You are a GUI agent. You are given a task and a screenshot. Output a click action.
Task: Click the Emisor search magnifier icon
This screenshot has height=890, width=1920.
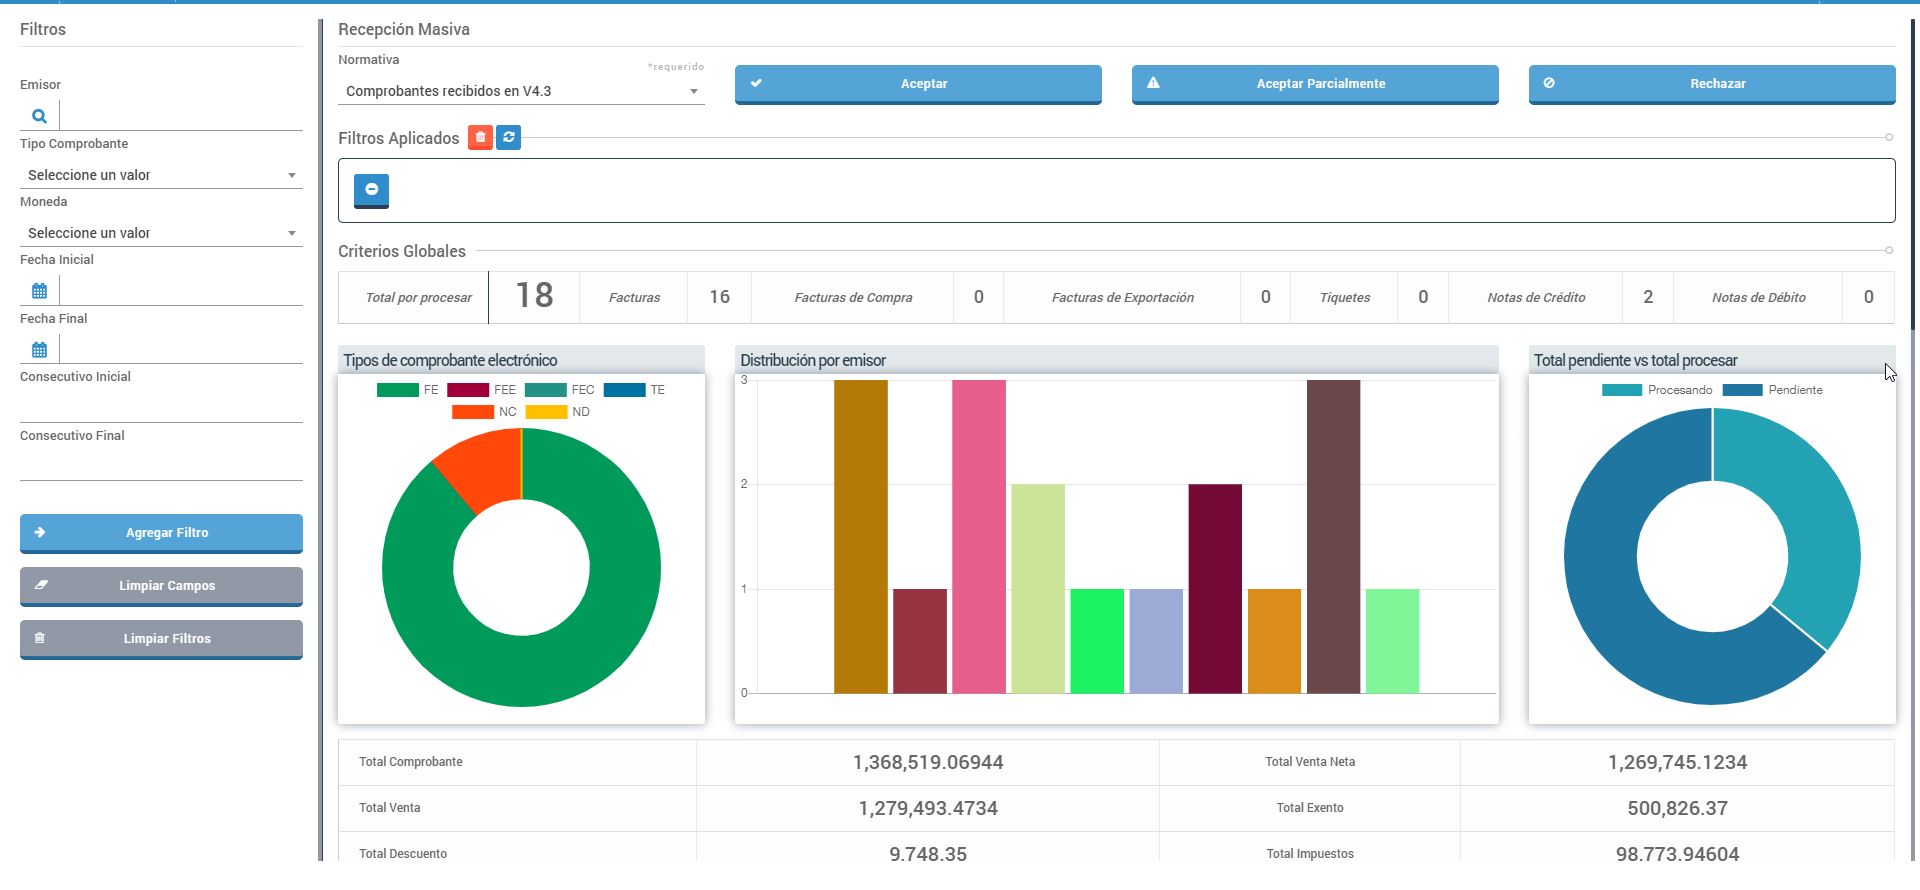point(39,116)
